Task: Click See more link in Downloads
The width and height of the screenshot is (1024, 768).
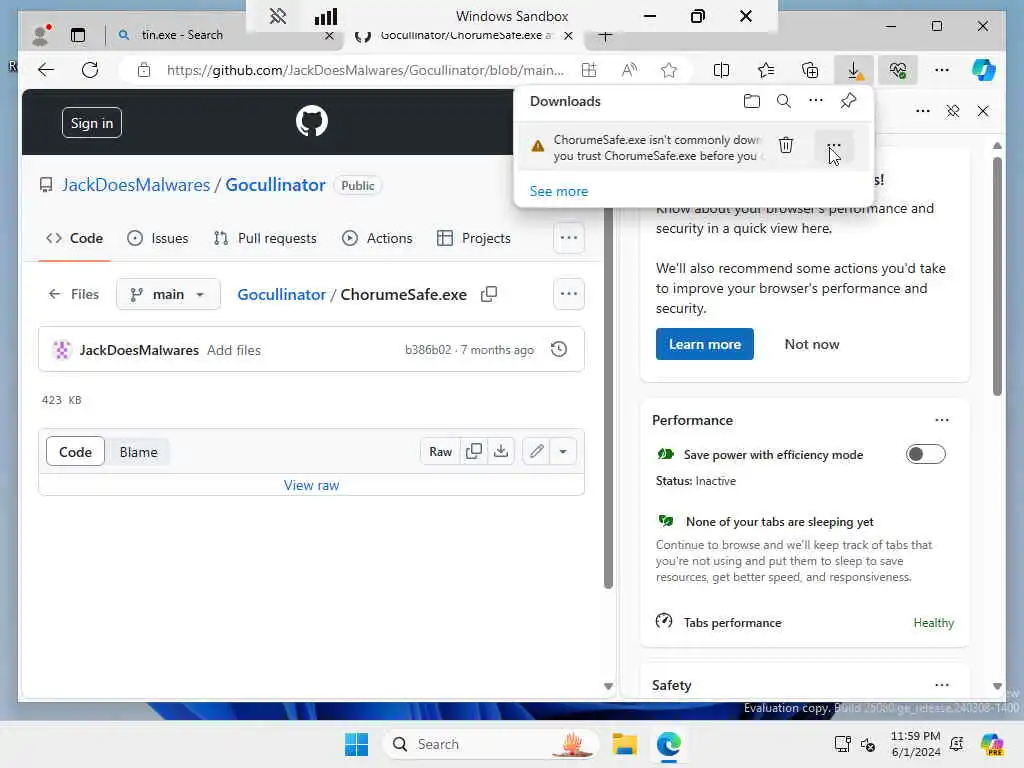Action: (558, 191)
